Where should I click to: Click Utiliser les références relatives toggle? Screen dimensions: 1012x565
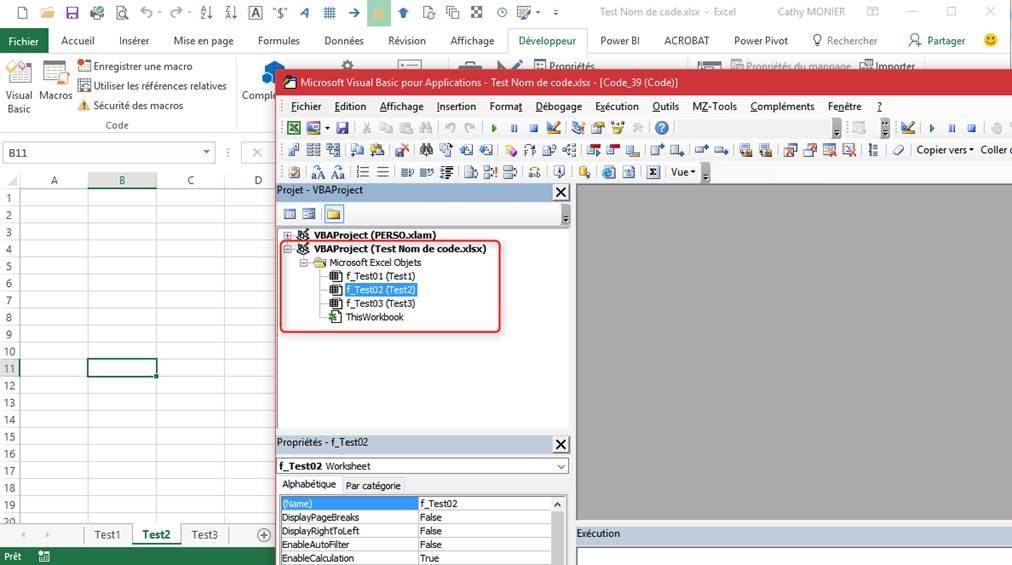tap(152, 85)
